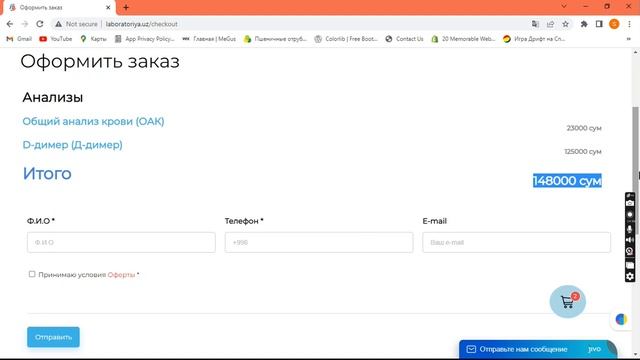Click the round colored widget icon at right
Viewport: 640px width, 360px height.
point(621,319)
